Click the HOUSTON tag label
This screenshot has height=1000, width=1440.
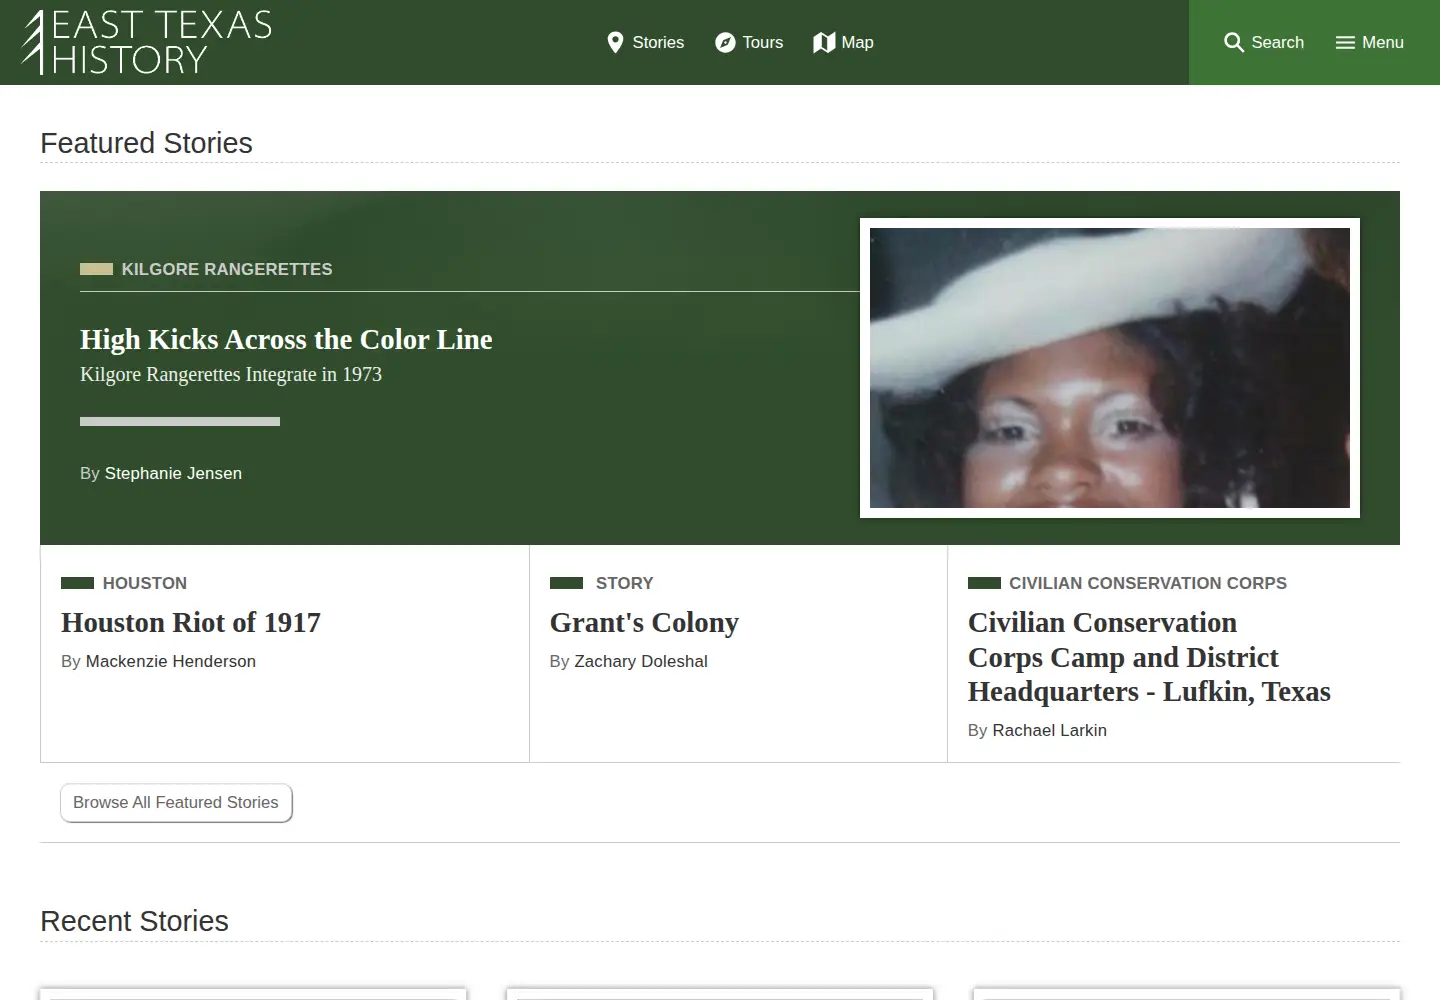point(145,583)
